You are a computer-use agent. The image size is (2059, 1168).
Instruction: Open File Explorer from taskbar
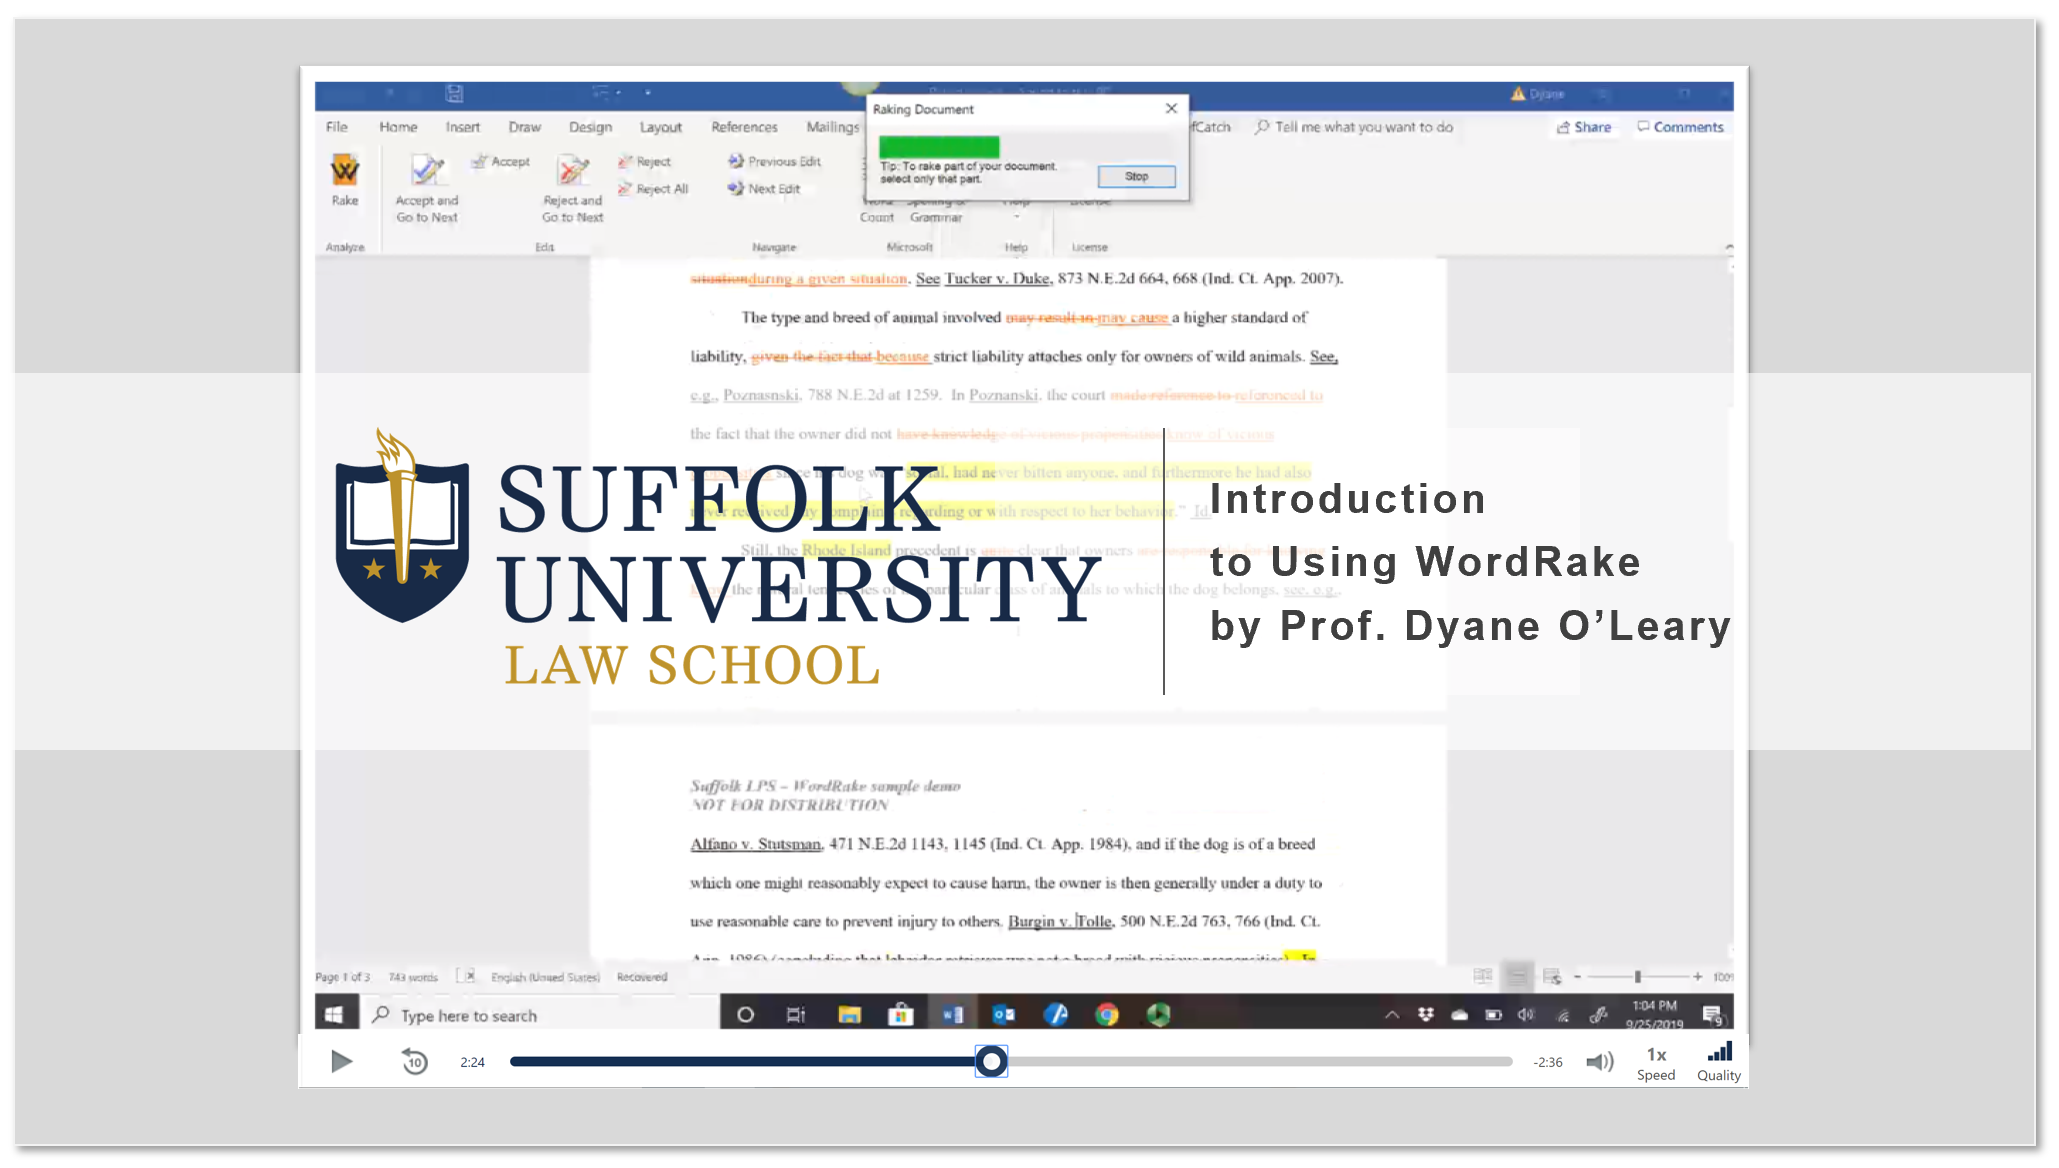tap(849, 1015)
